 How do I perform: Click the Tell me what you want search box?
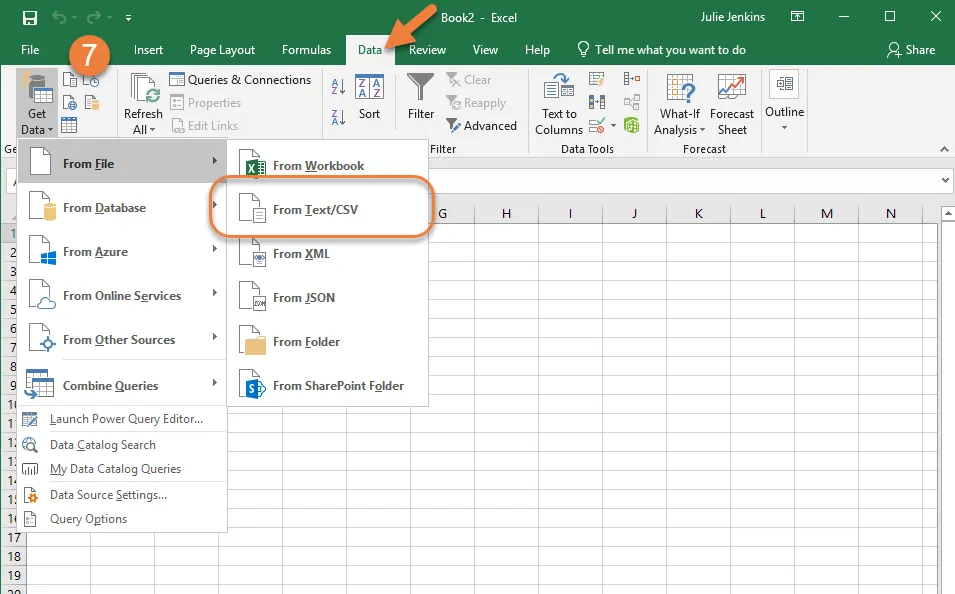coord(661,50)
